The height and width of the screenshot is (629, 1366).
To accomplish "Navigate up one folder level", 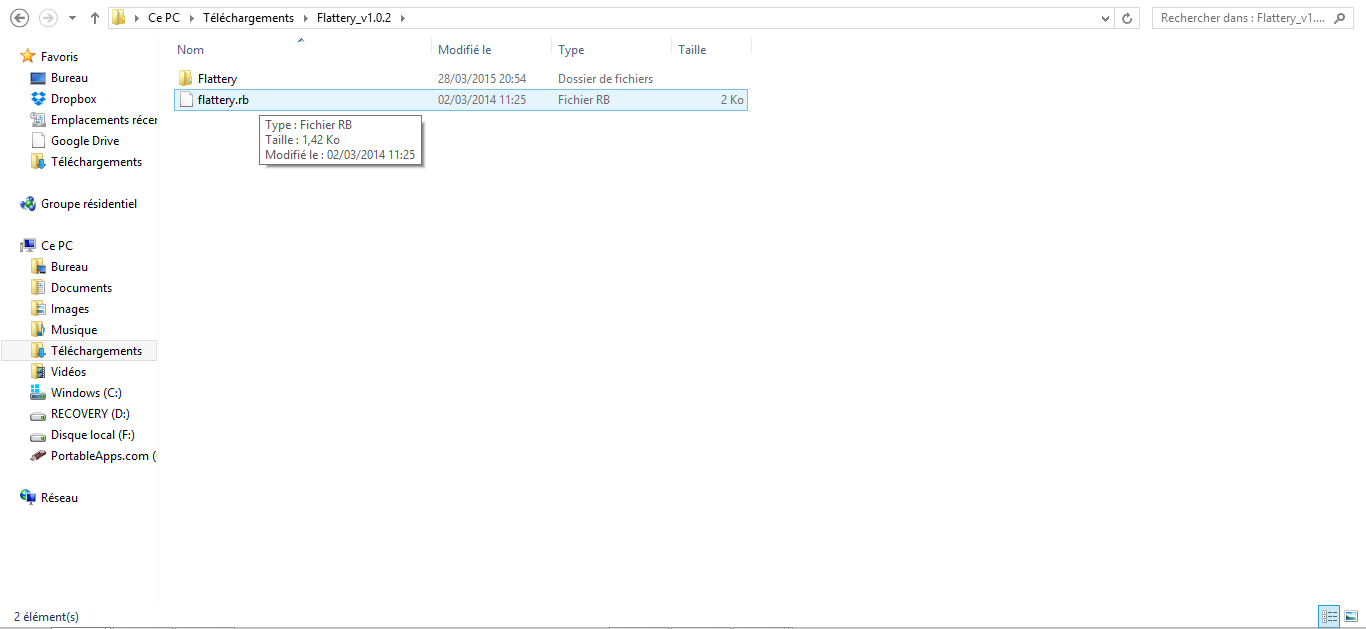I will tap(93, 17).
